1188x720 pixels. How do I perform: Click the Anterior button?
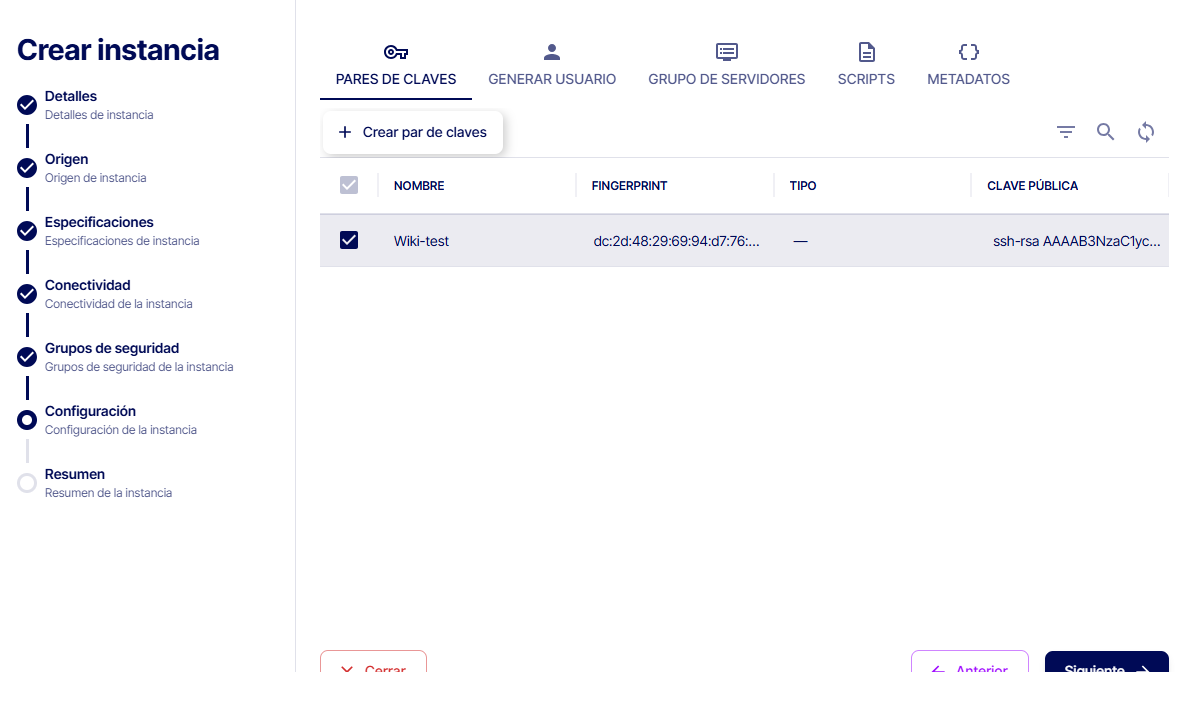[x=969, y=663]
